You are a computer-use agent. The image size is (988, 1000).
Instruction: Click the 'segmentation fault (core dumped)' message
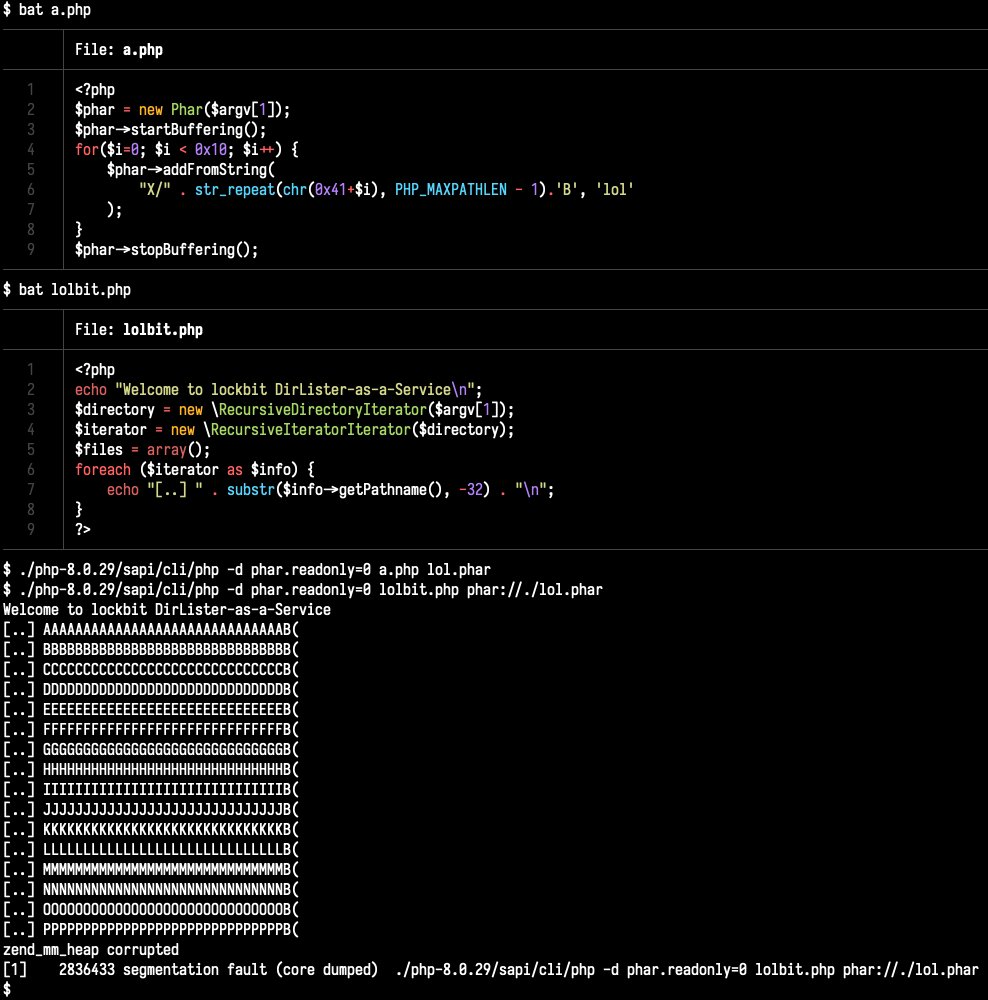[x=250, y=970]
